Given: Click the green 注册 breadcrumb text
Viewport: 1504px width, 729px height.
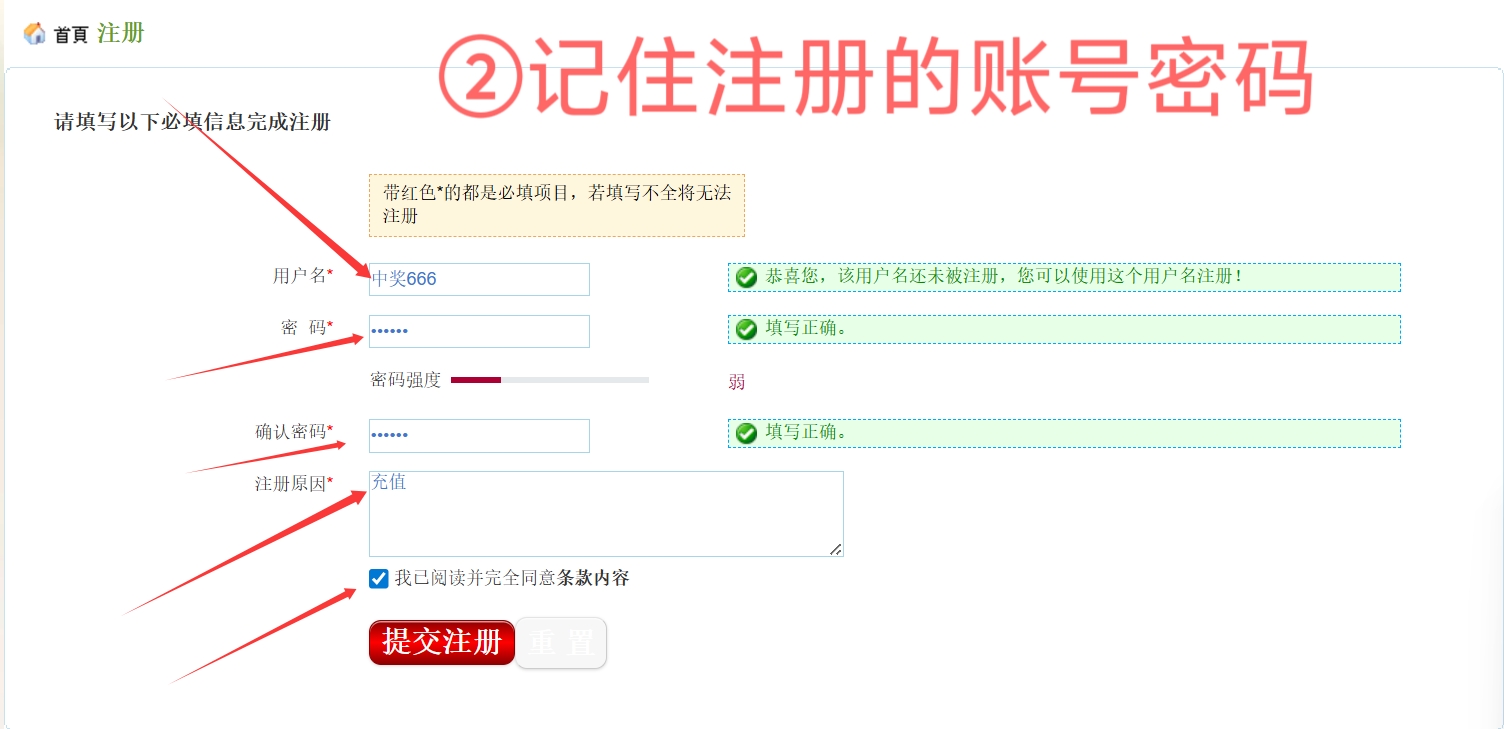Looking at the screenshot, I should point(121,33).
